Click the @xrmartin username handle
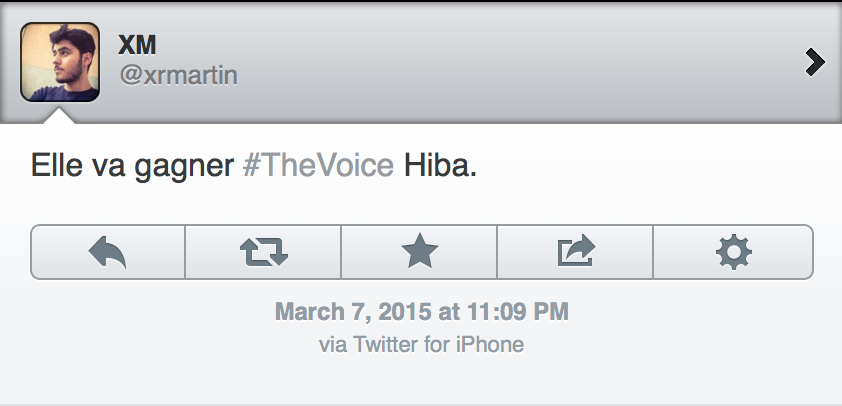This screenshot has width=842, height=406. [178, 77]
